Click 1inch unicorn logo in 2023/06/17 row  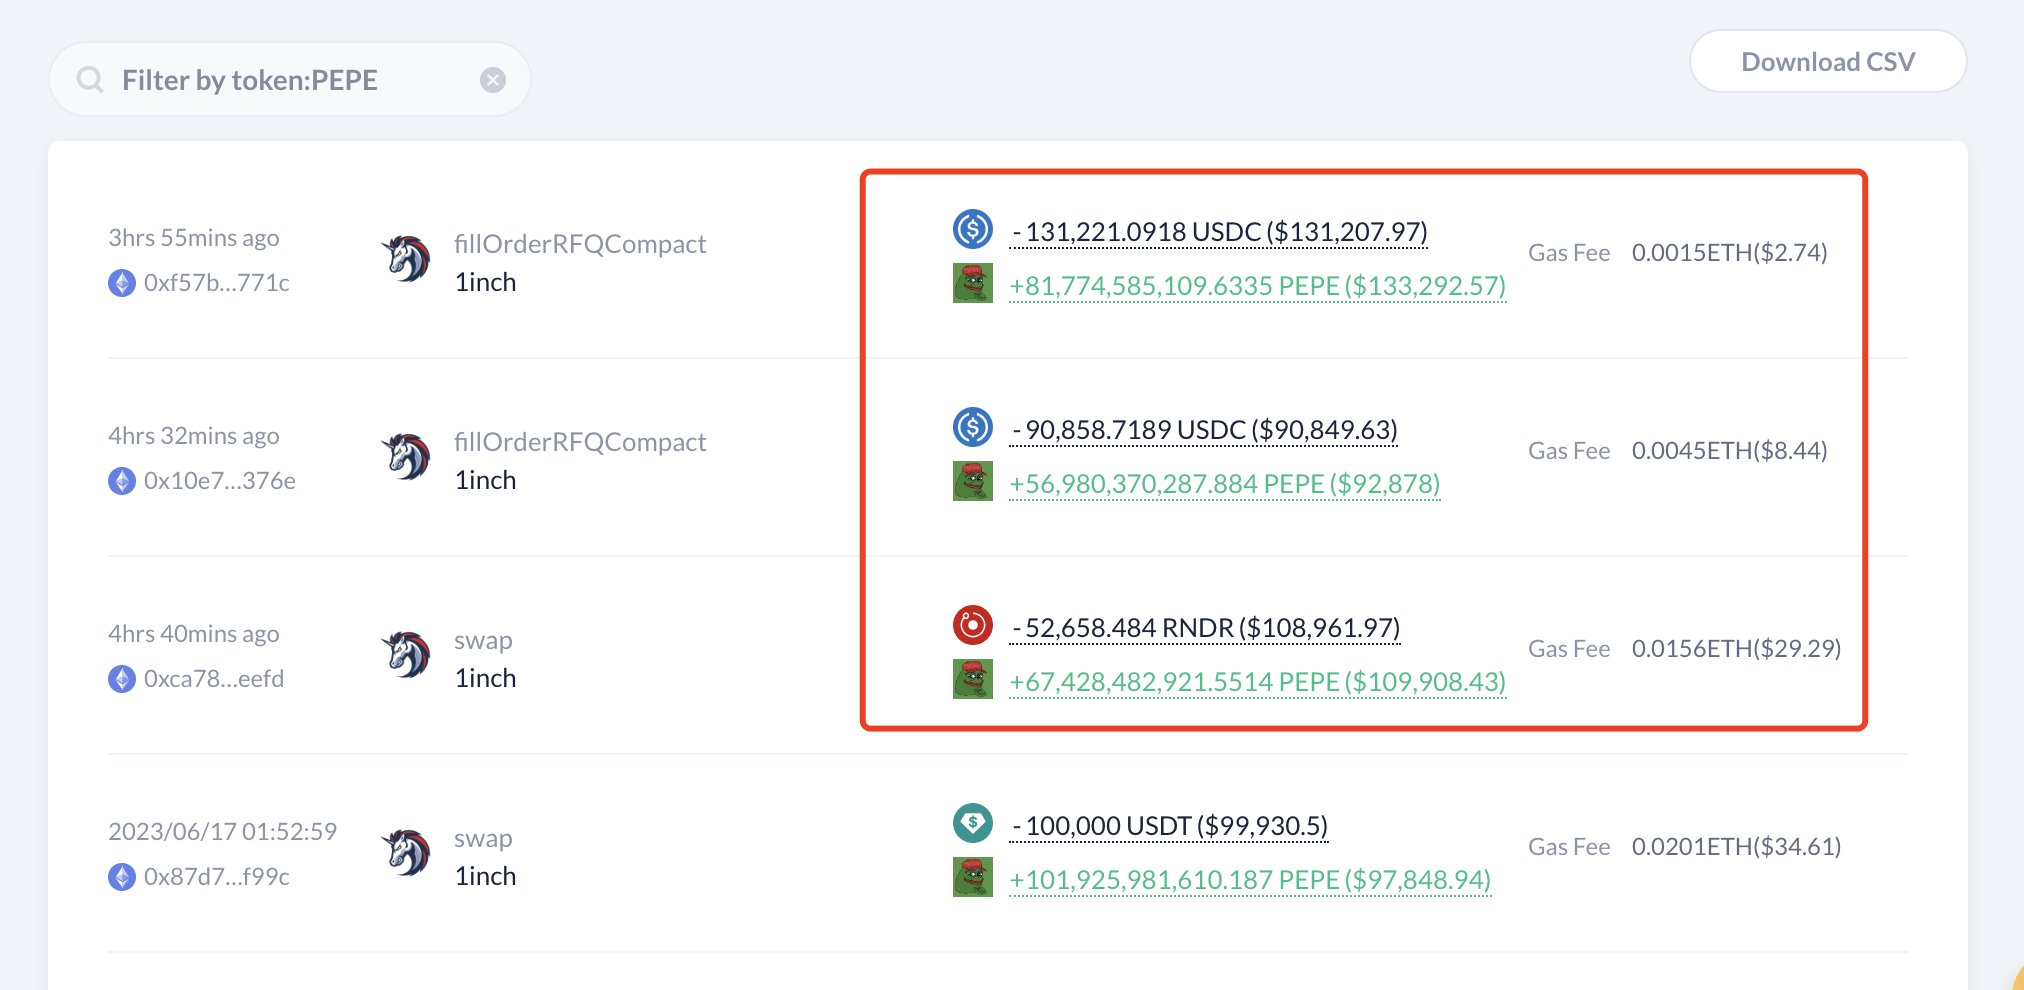click(x=407, y=853)
